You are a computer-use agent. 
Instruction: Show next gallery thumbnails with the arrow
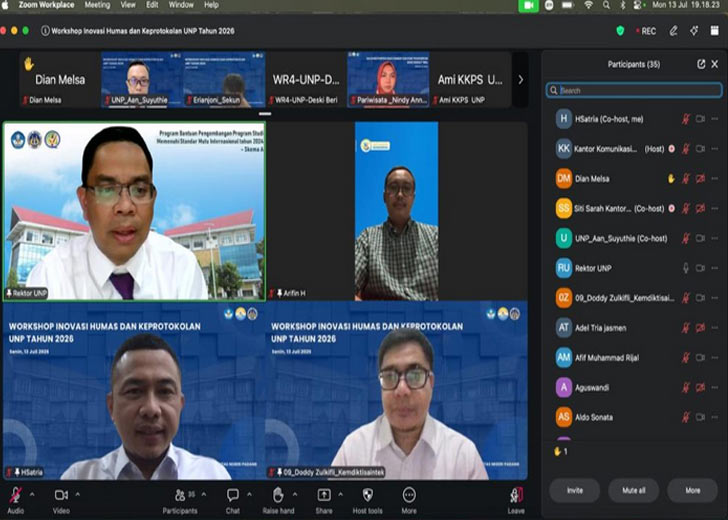[x=520, y=80]
